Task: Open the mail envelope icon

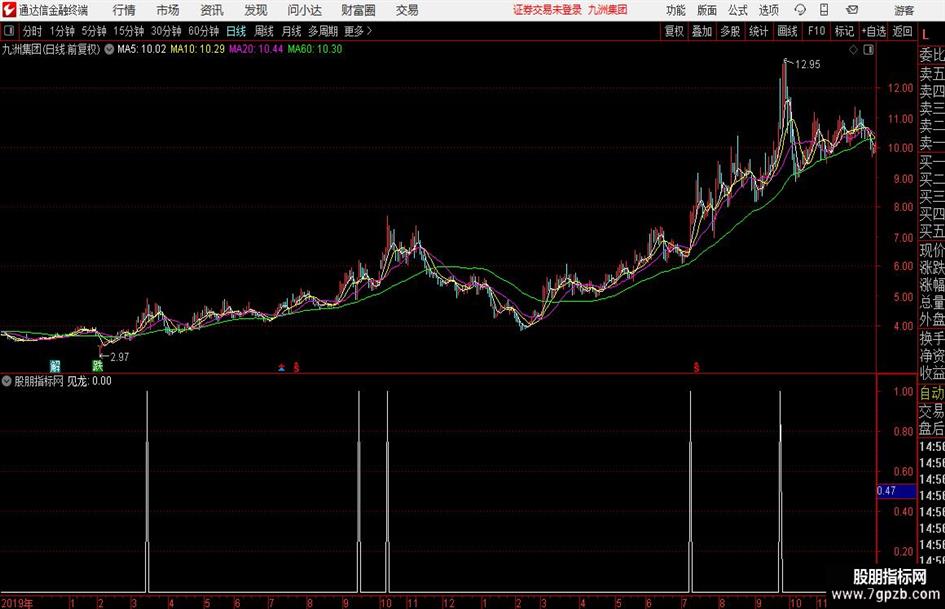Action: (x=852, y=10)
